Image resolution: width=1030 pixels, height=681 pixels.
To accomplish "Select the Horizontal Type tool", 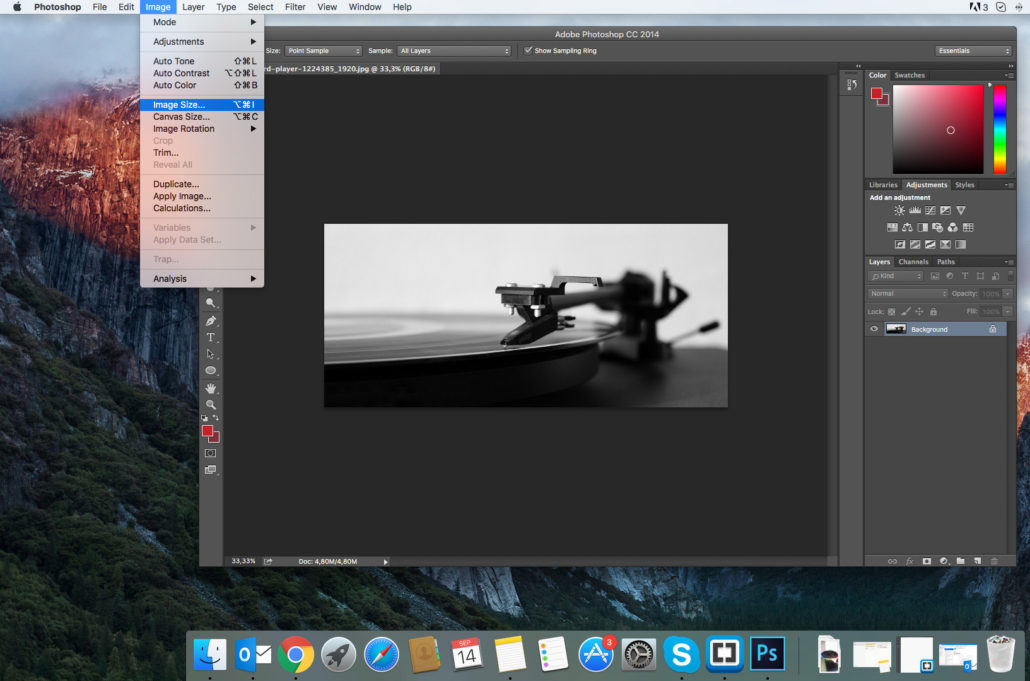I will pyautogui.click(x=211, y=338).
